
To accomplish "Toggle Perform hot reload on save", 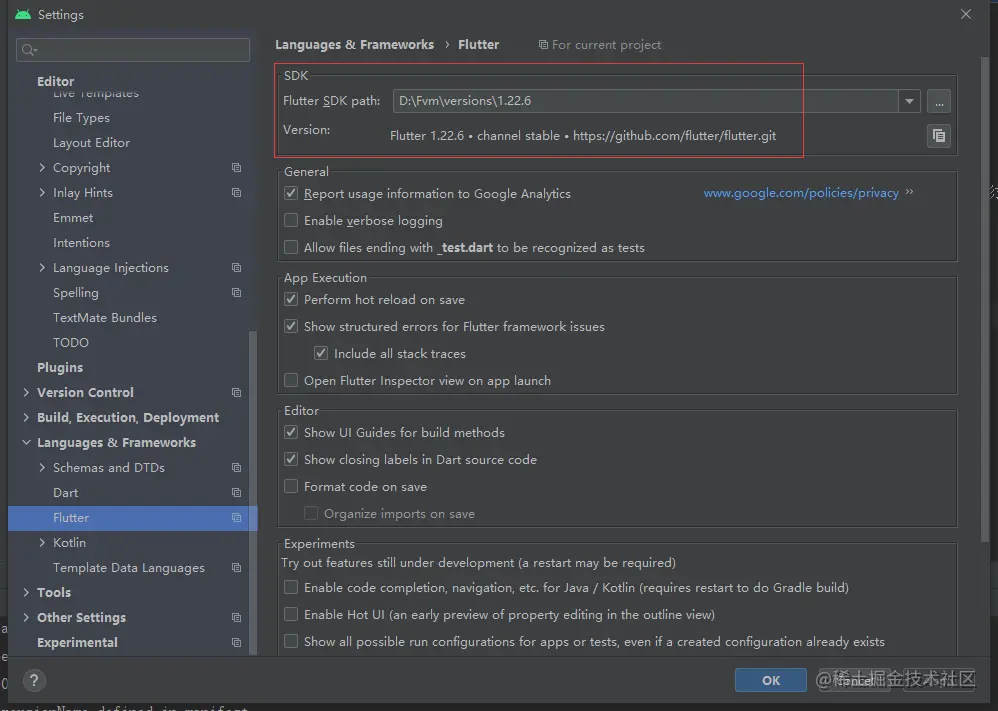I will [291, 299].
